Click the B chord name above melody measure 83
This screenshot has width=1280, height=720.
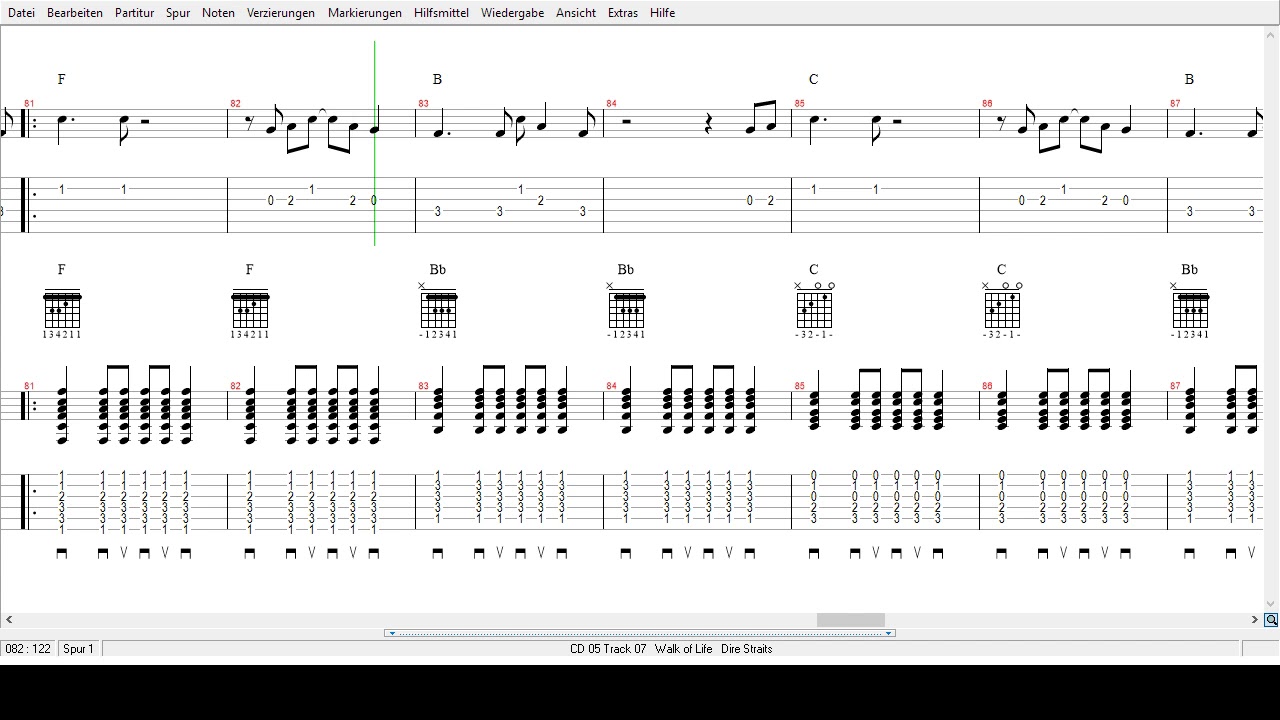[x=437, y=79]
